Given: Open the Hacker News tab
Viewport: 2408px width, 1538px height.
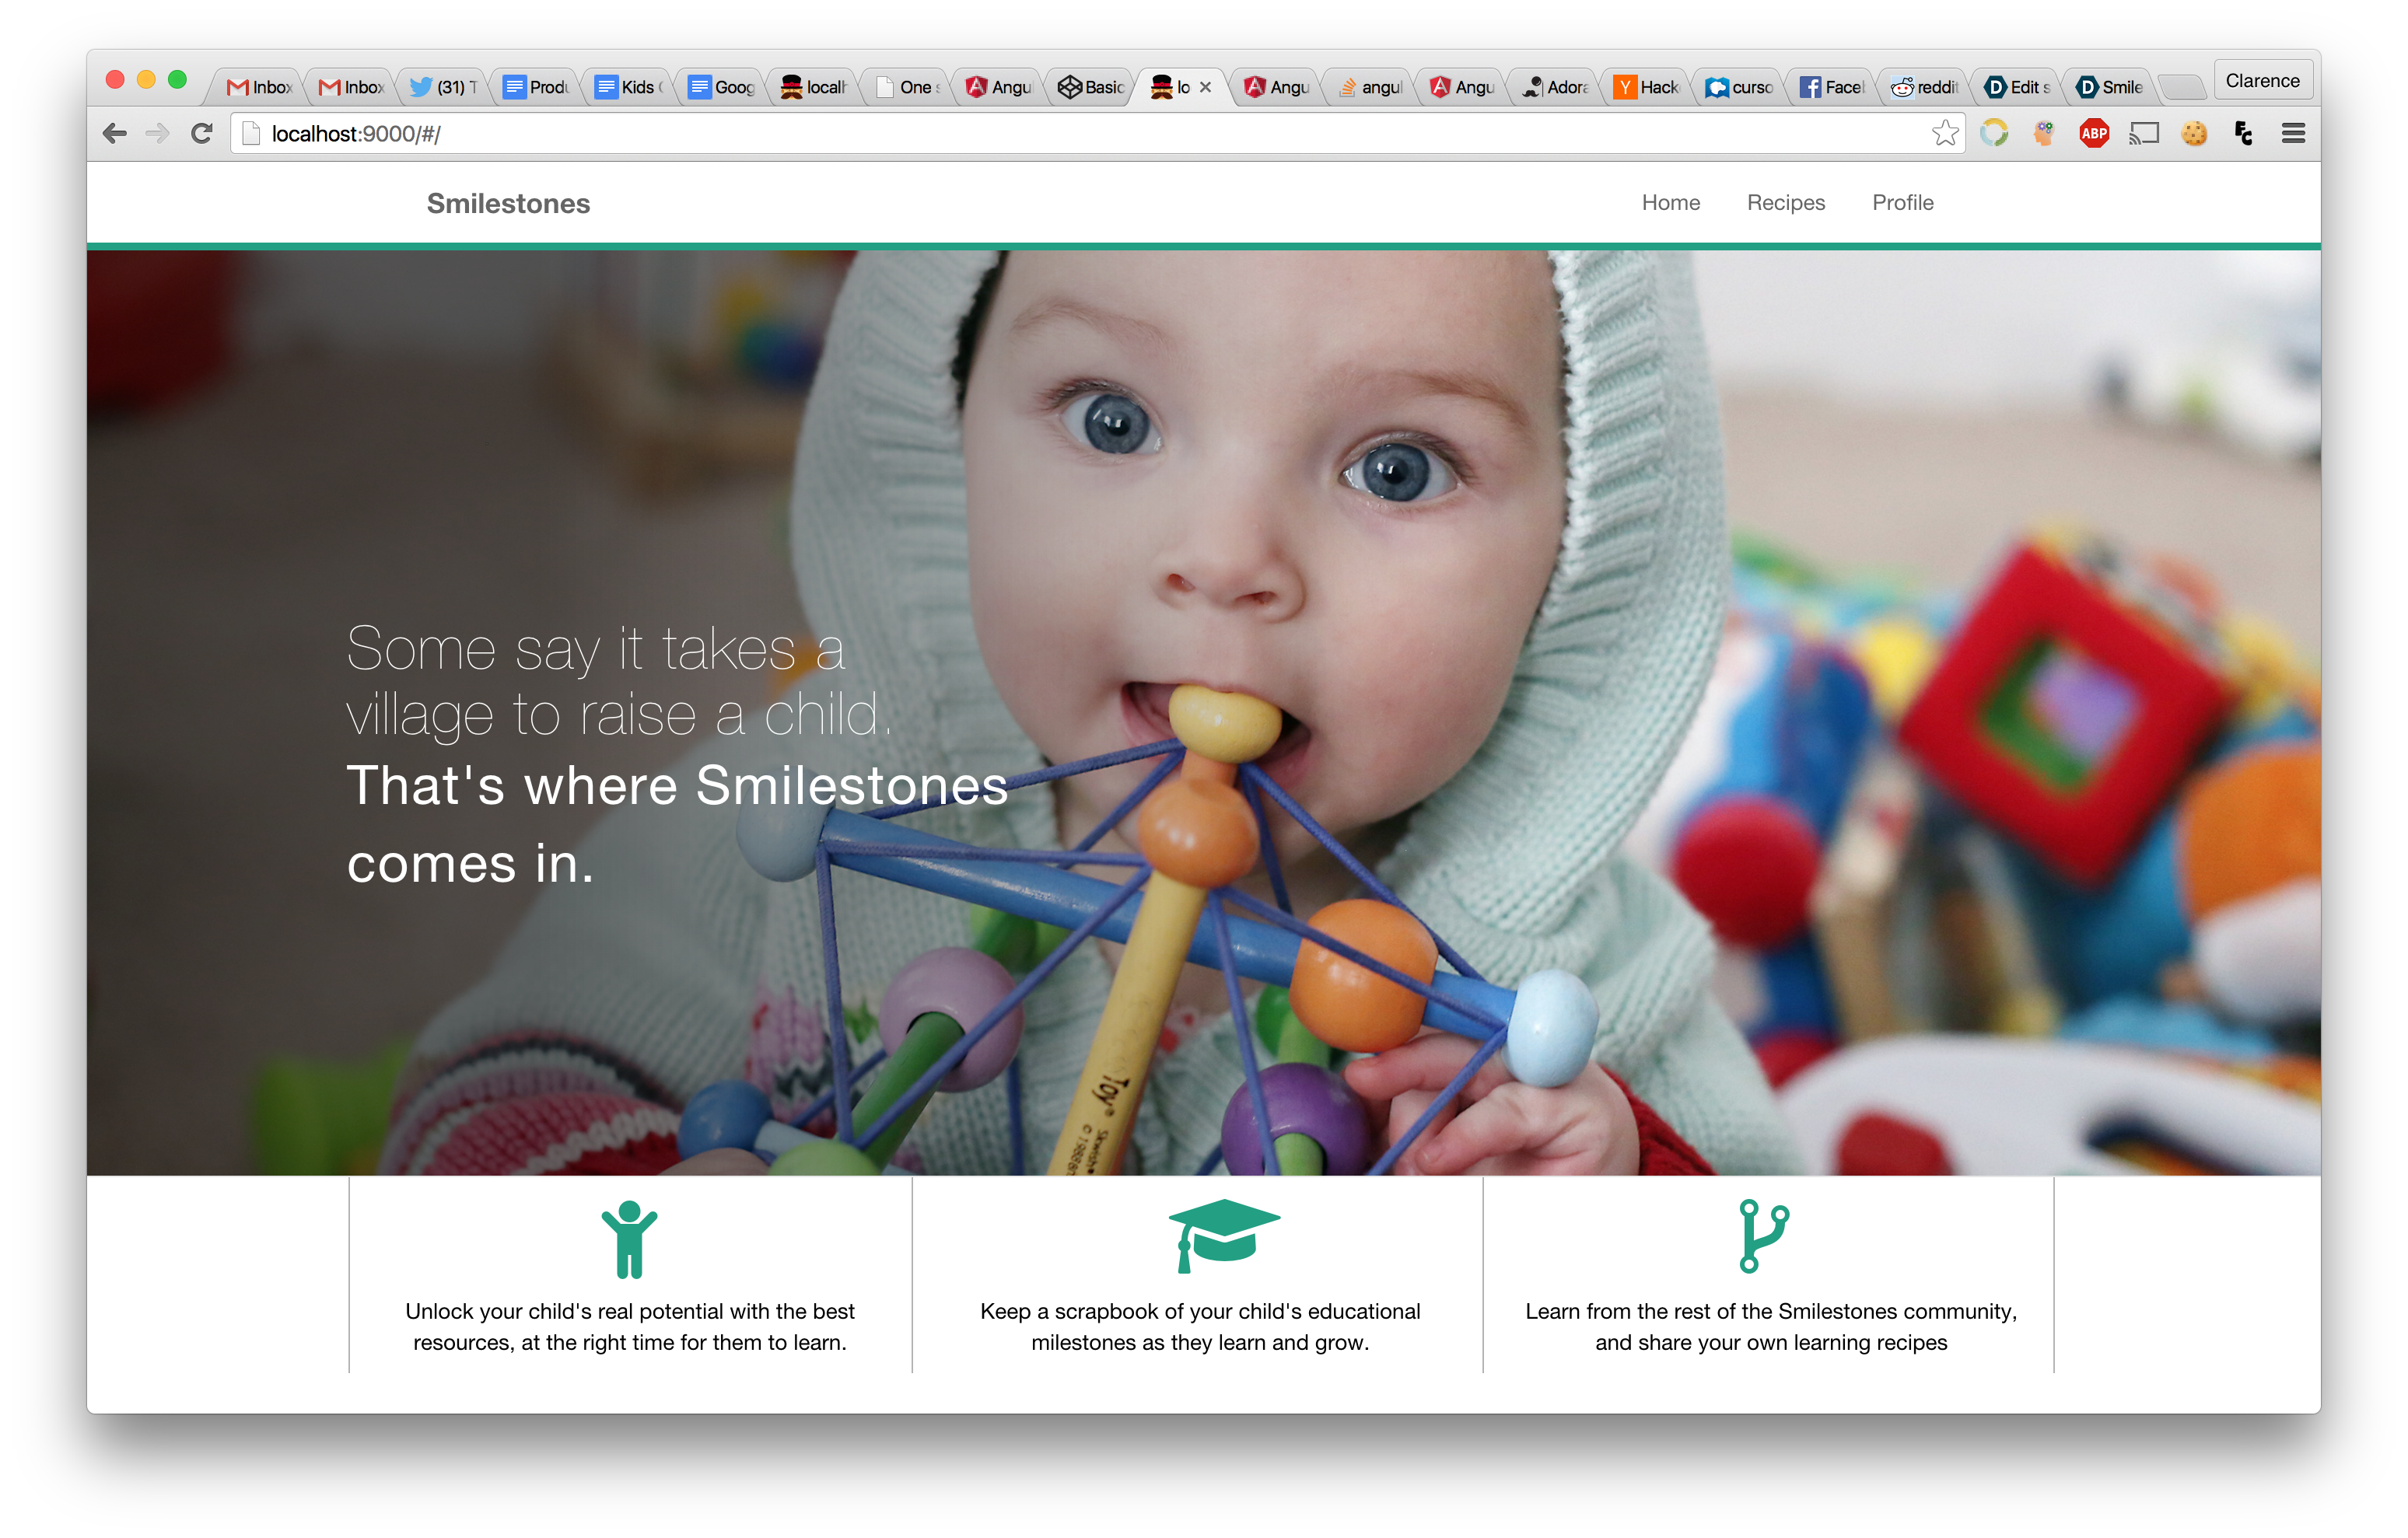Looking at the screenshot, I should (1647, 87).
